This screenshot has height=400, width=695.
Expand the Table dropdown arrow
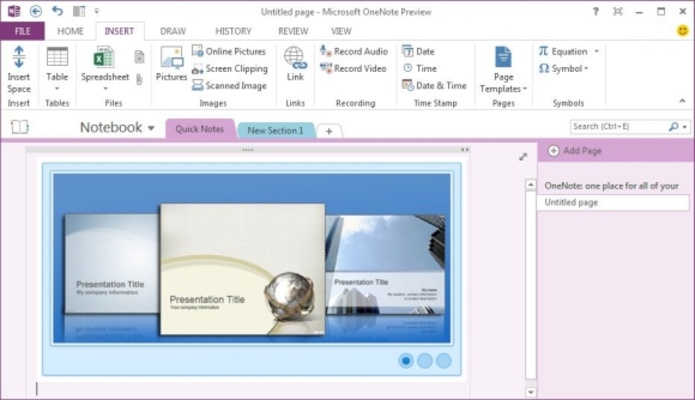click(57, 89)
